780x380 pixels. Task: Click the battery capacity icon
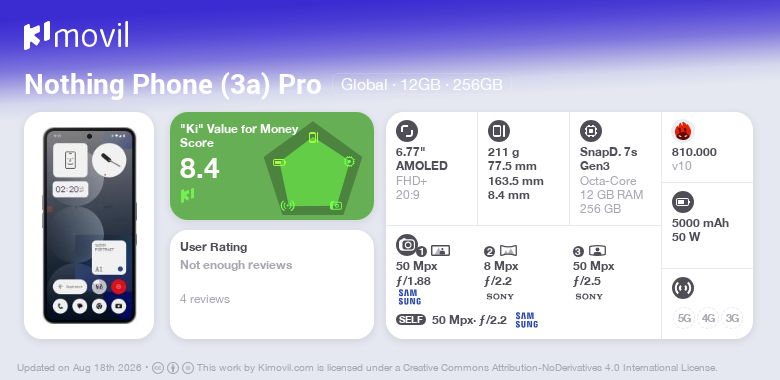[683, 202]
